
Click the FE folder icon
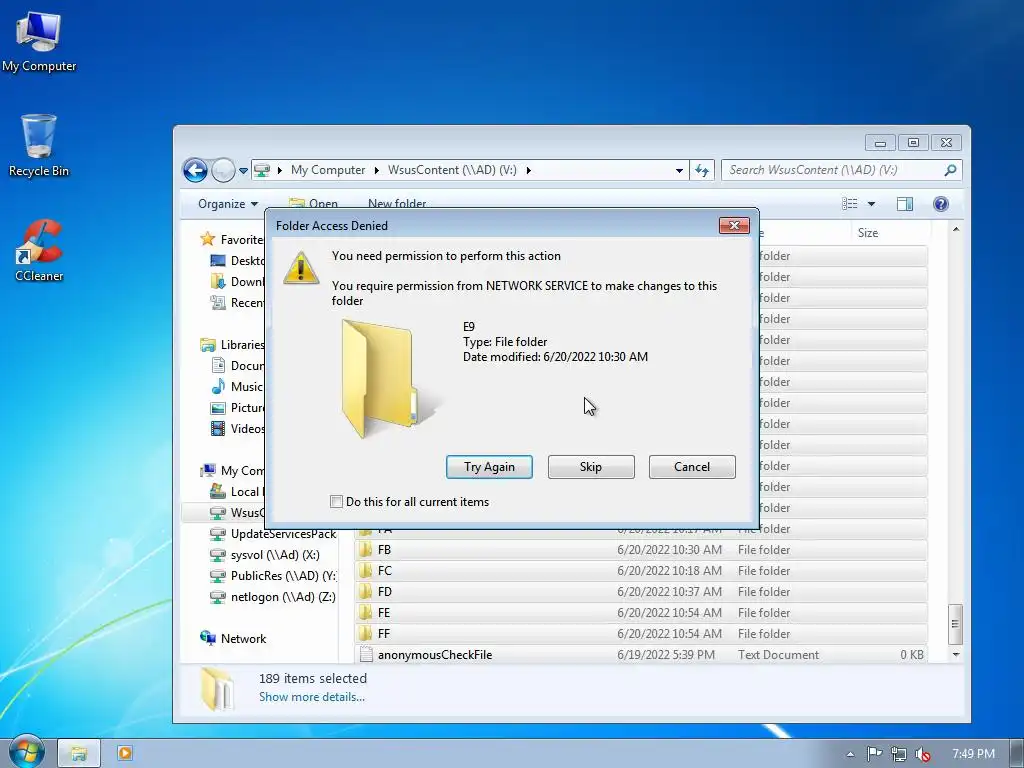click(x=366, y=613)
